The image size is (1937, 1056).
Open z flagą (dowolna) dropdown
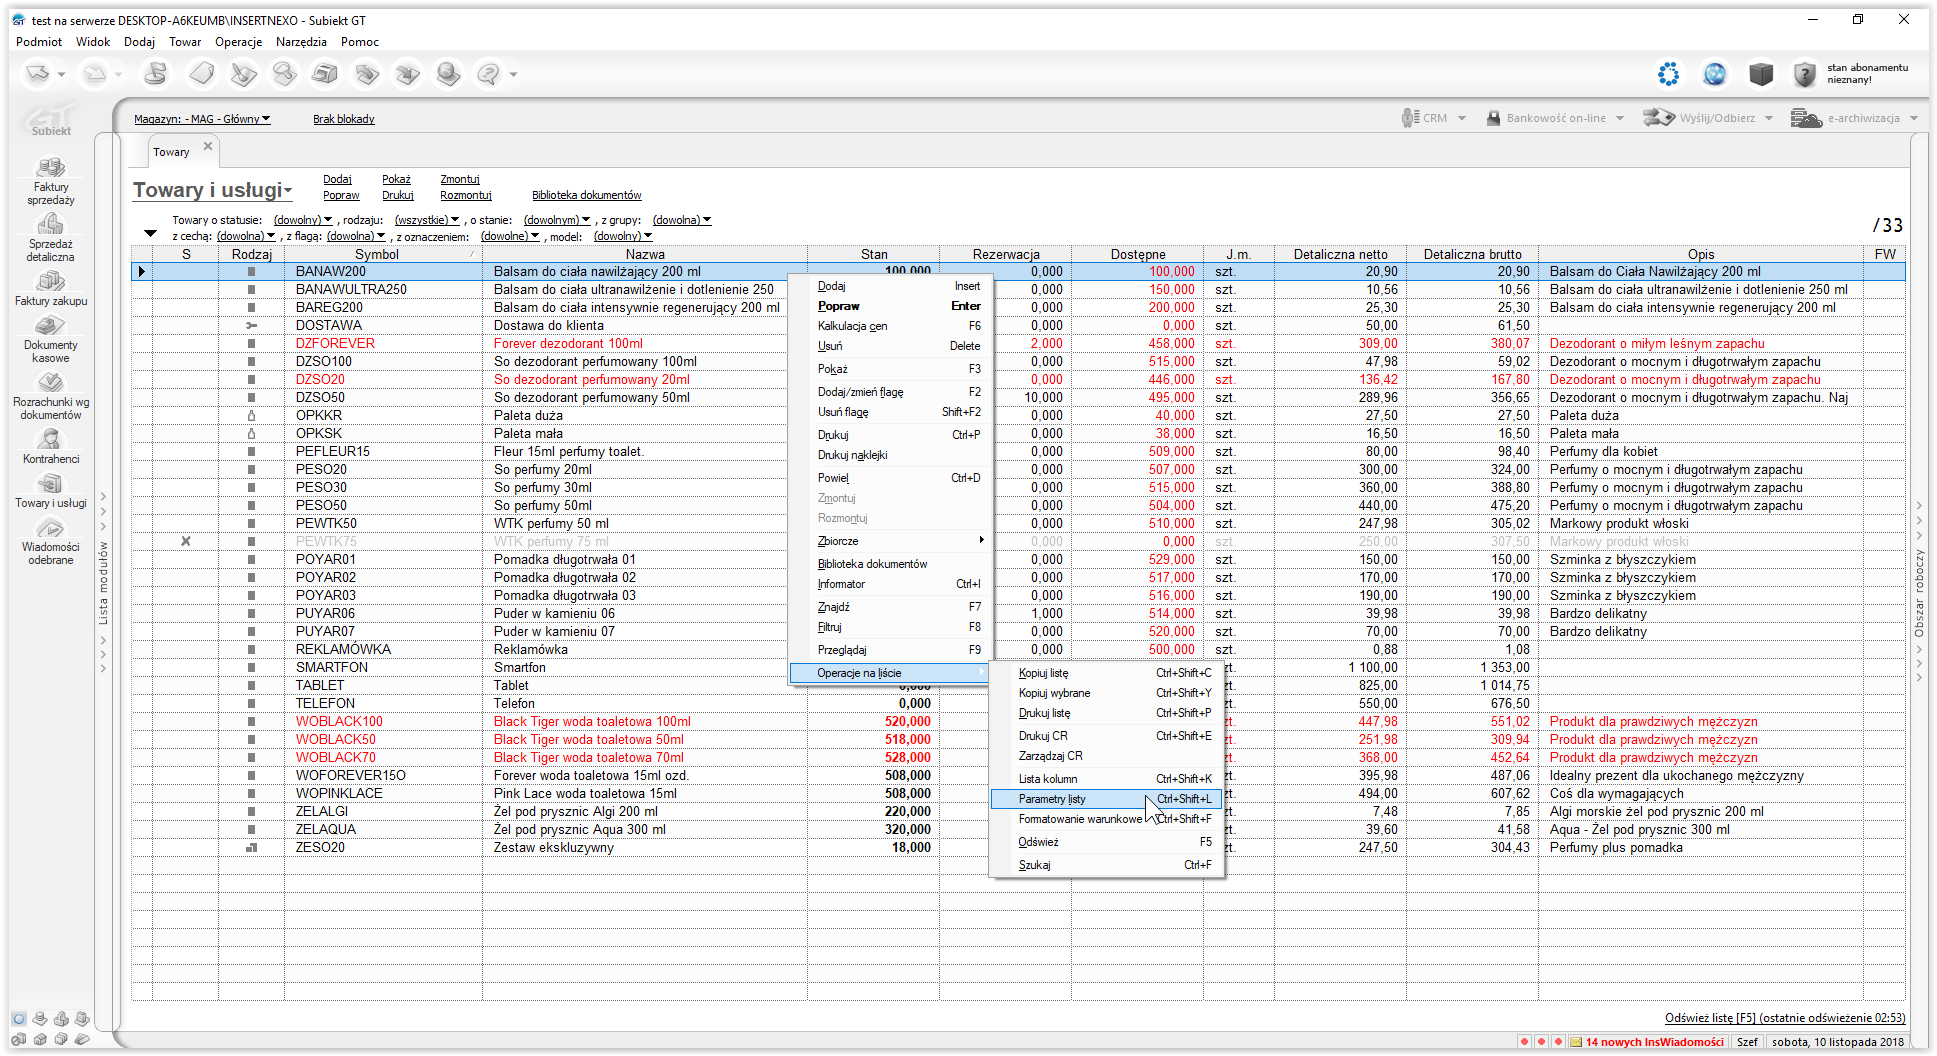click(x=356, y=236)
